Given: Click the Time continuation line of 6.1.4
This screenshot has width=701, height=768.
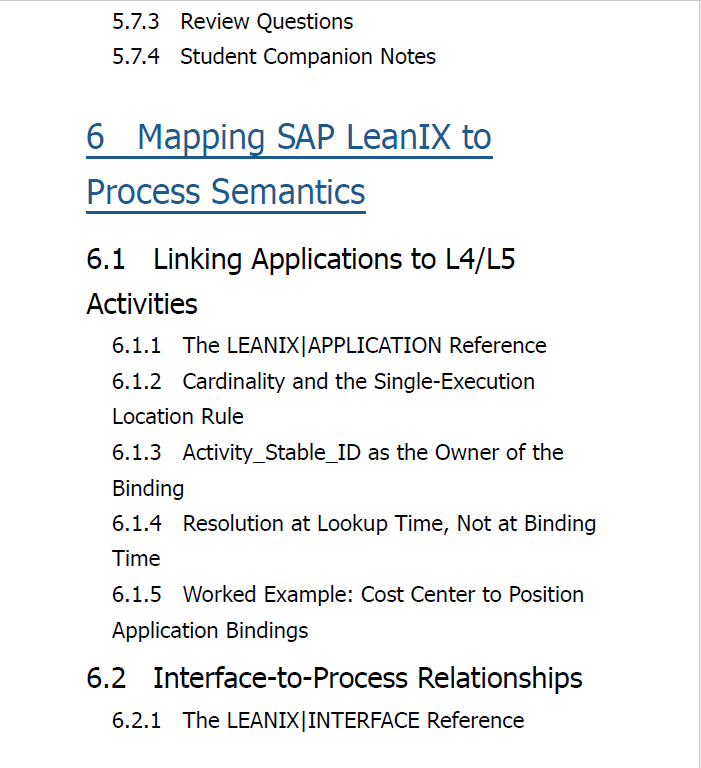Looking at the screenshot, I should pos(136,559).
